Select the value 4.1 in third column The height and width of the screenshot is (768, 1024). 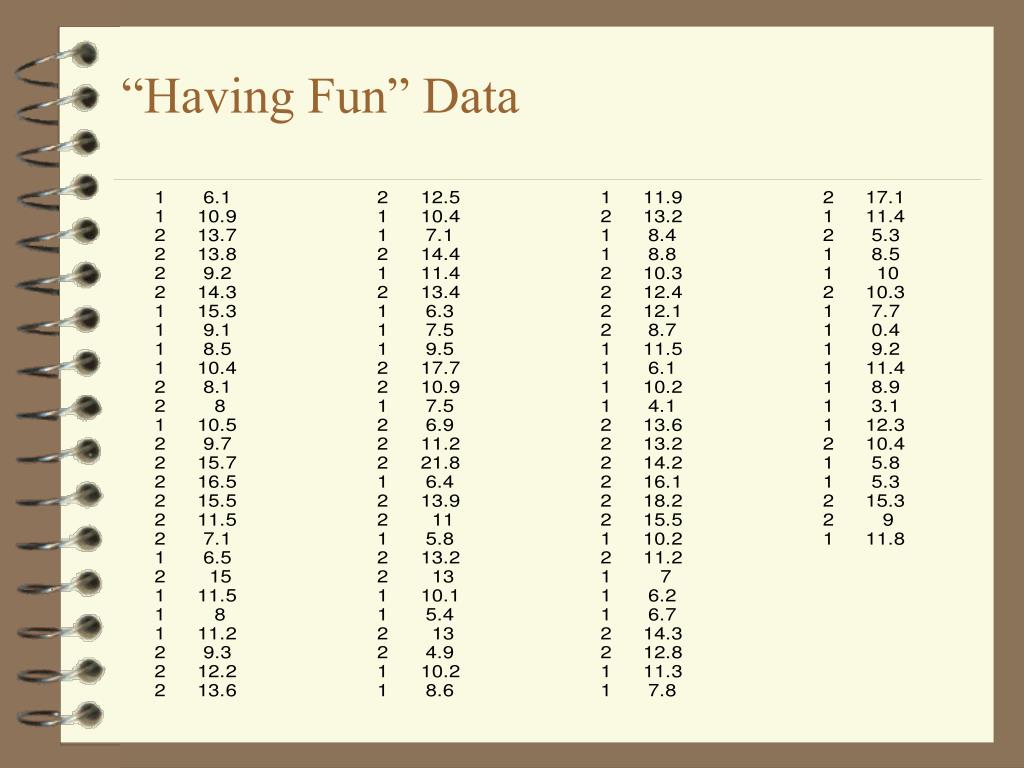coord(662,406)
